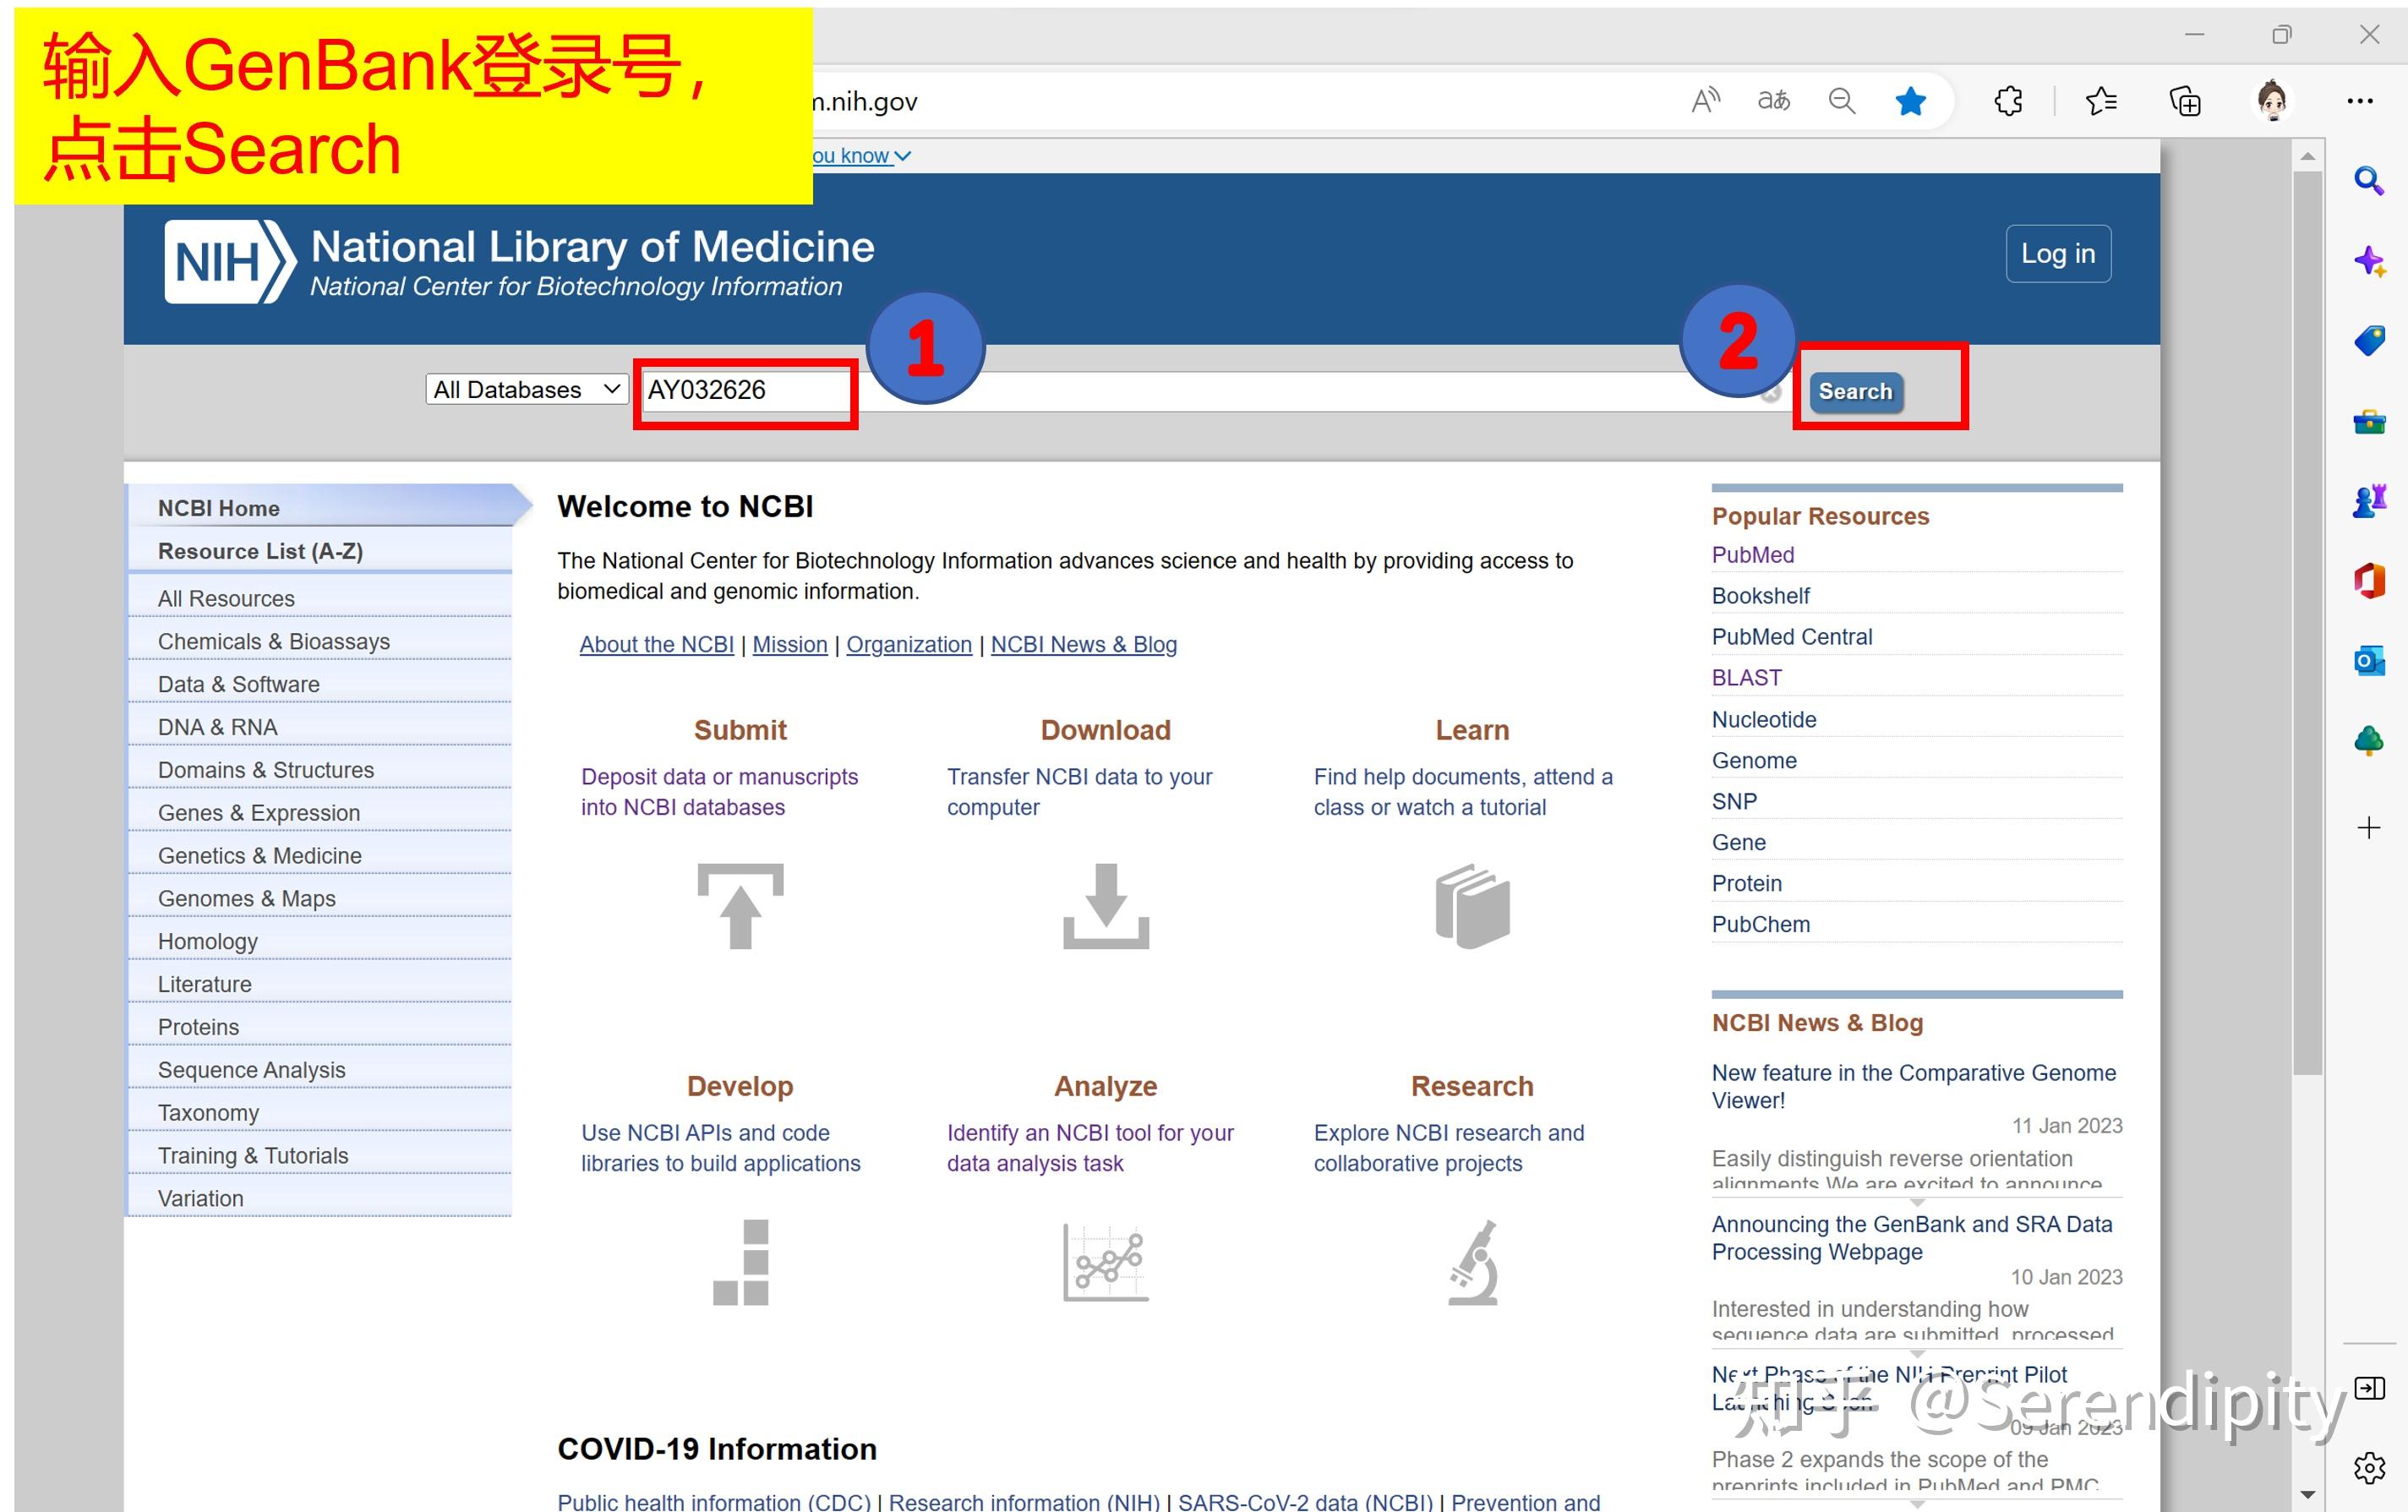The width and height of the screenshot is (2408, 1512).
Task: Select DNA & RNA in left menu
Action: click(217, 727)
